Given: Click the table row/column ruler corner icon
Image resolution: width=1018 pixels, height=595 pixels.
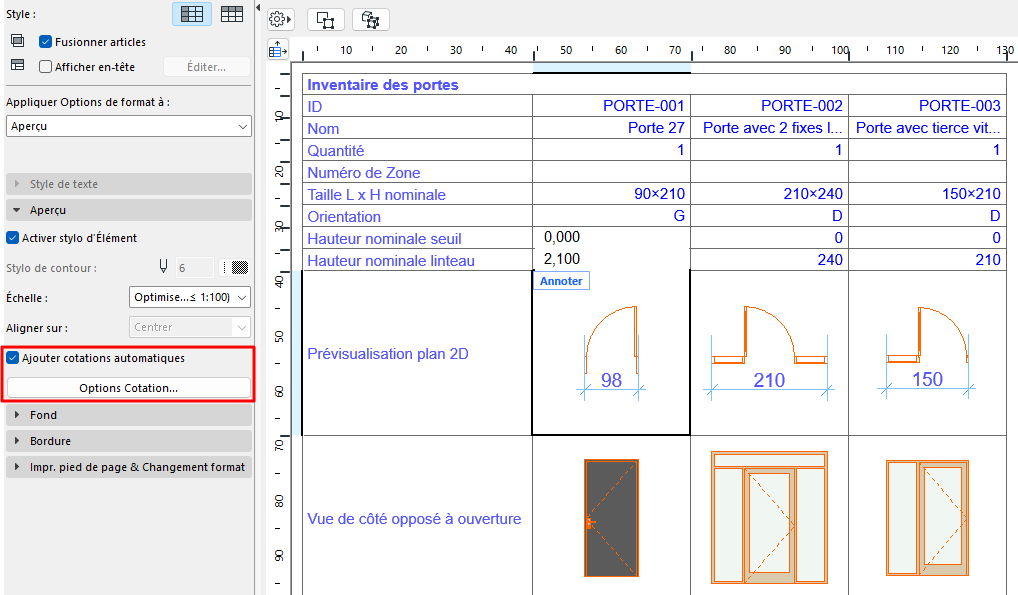Looking at the screenshot, I should coord(278,50).
